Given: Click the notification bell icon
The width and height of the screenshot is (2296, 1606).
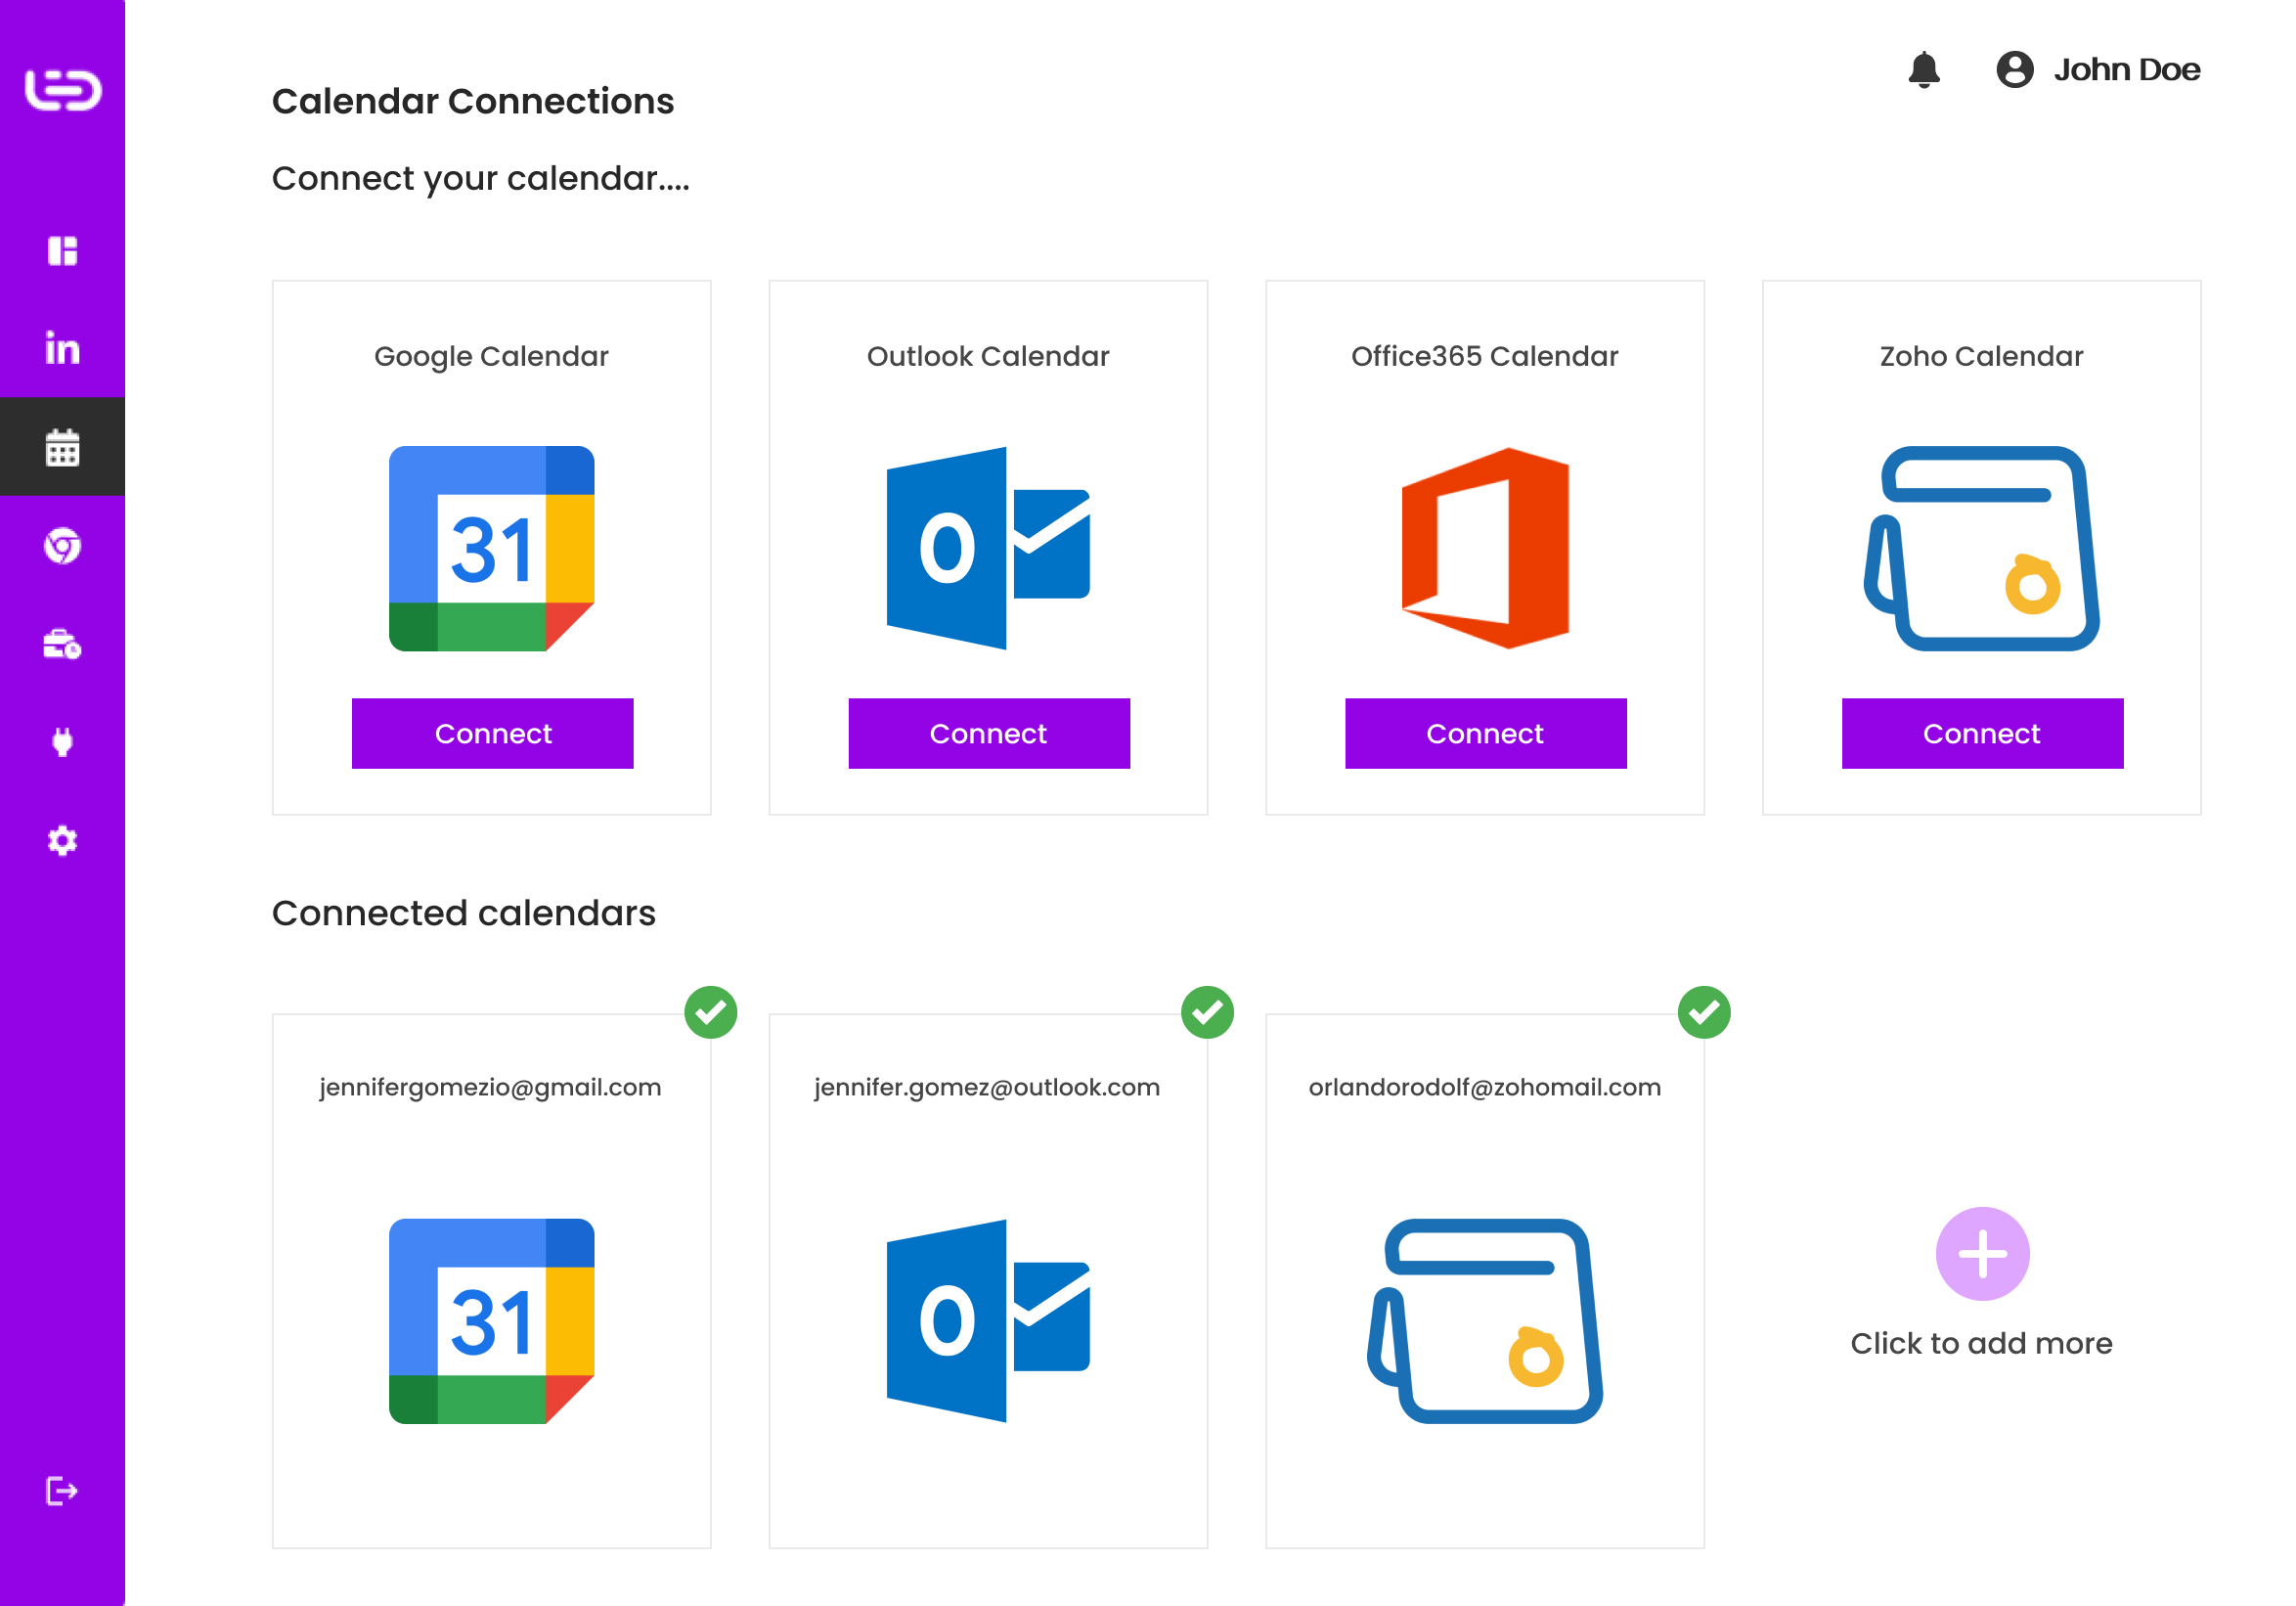Looking at the screenshot, I should (1923, 70).
